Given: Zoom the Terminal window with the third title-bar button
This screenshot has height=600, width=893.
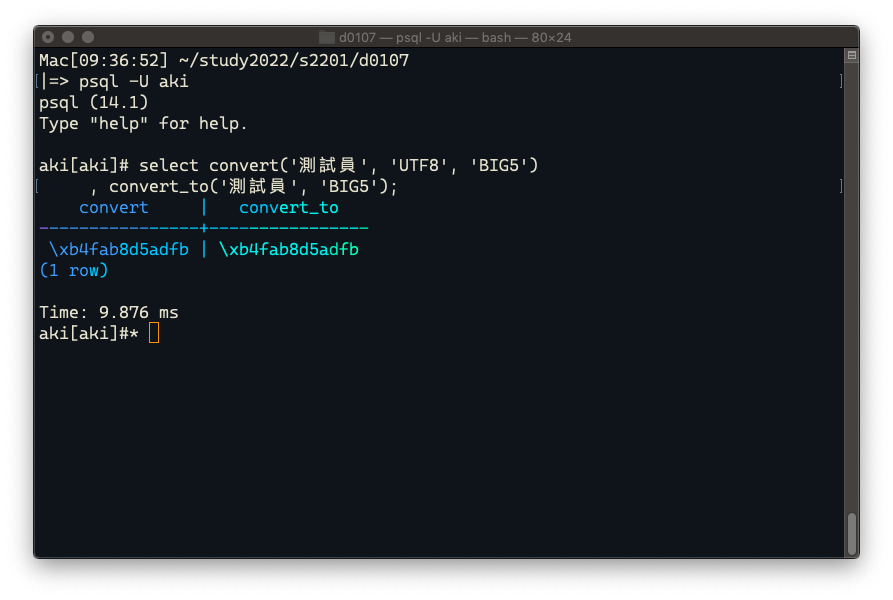Looking at the screenshot, I should tap(88, 37).
